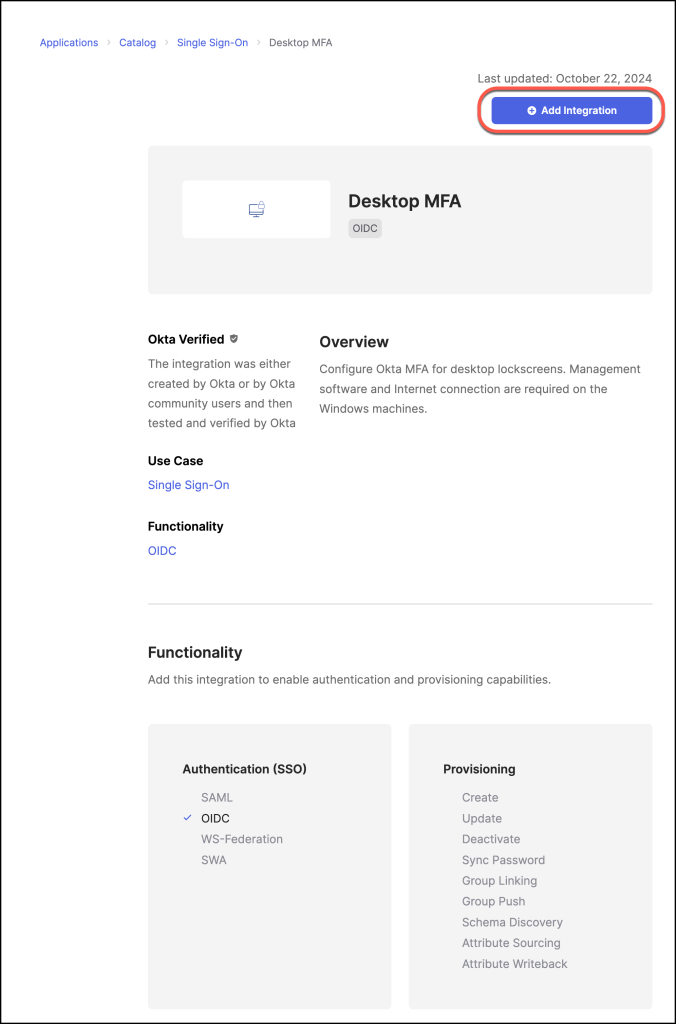Click the OIDC functionality link
The image size is (676, 1024).
162,550
